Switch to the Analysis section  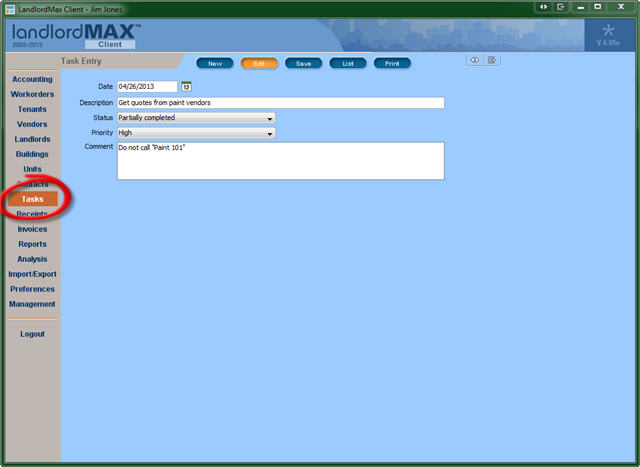click(32, 259)
